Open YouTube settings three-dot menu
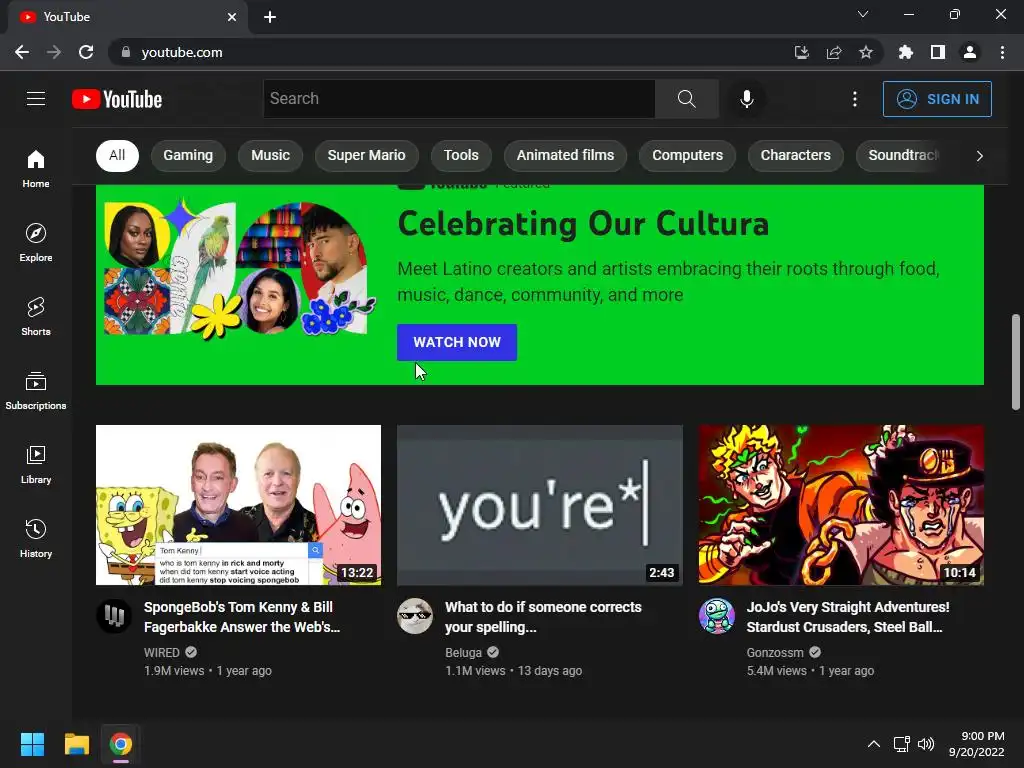1024x768 pixels. point(854,99)
